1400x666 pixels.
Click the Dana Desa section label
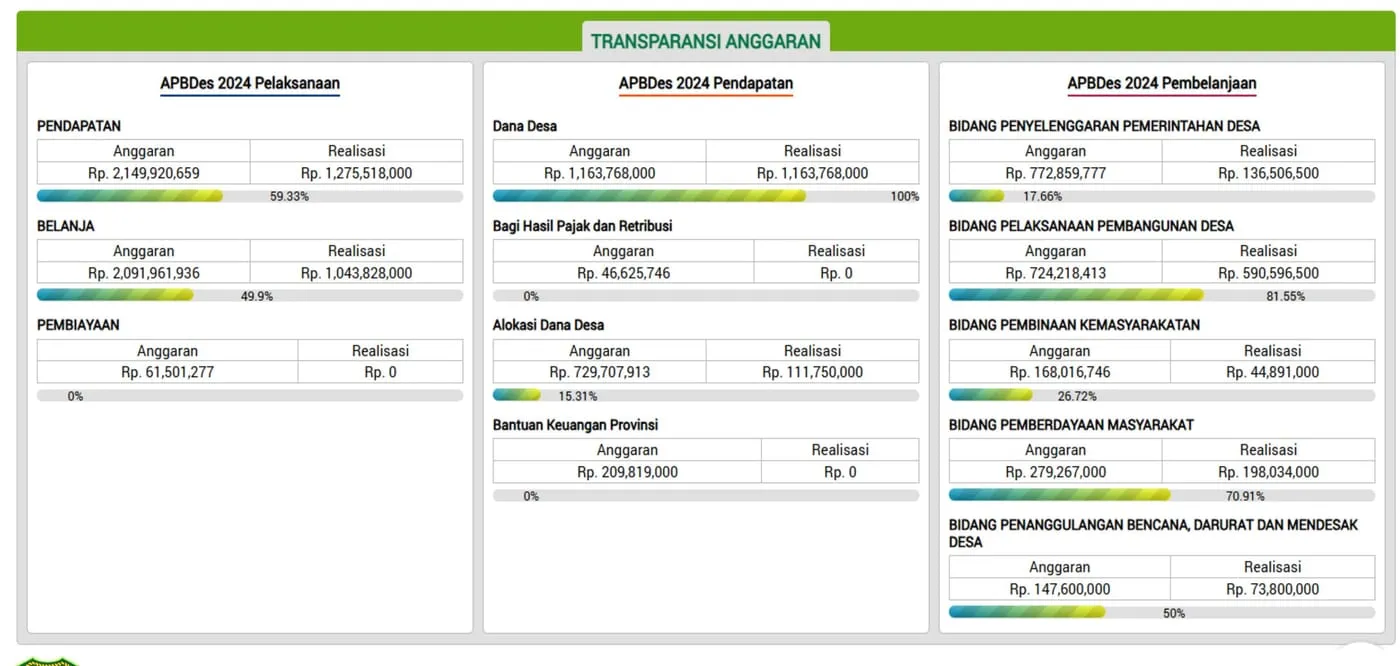tap(525, 126)
